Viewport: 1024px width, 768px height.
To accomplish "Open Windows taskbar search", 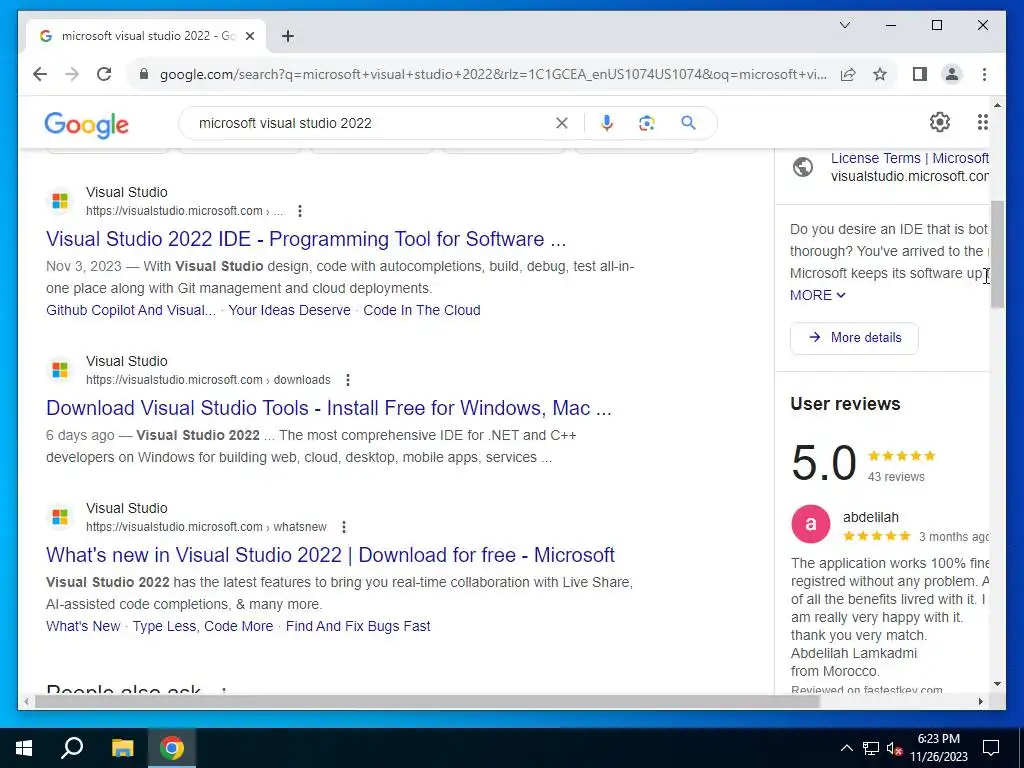I will tap(72, 748).
